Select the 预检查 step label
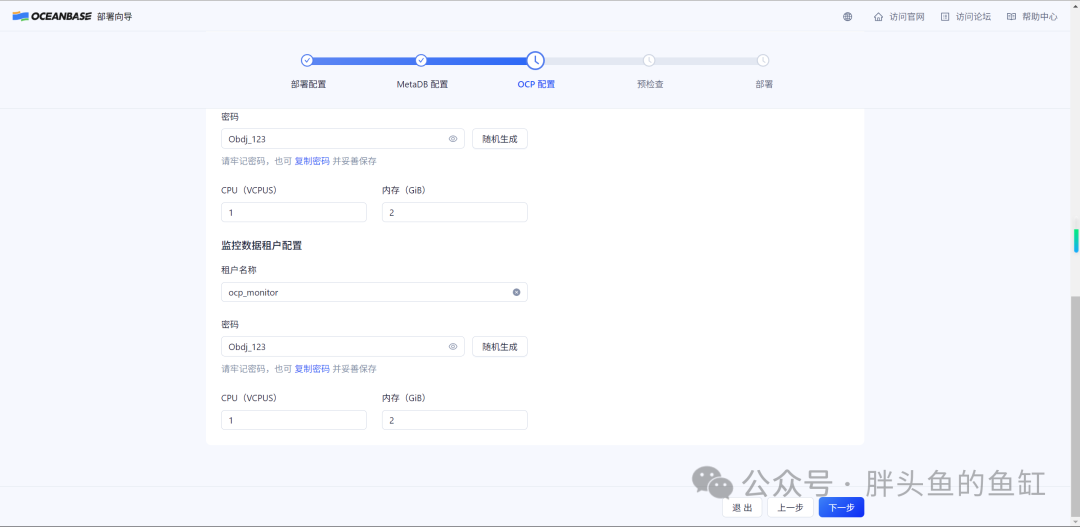This screenshot has height=527, width=1080. (650, 85)
